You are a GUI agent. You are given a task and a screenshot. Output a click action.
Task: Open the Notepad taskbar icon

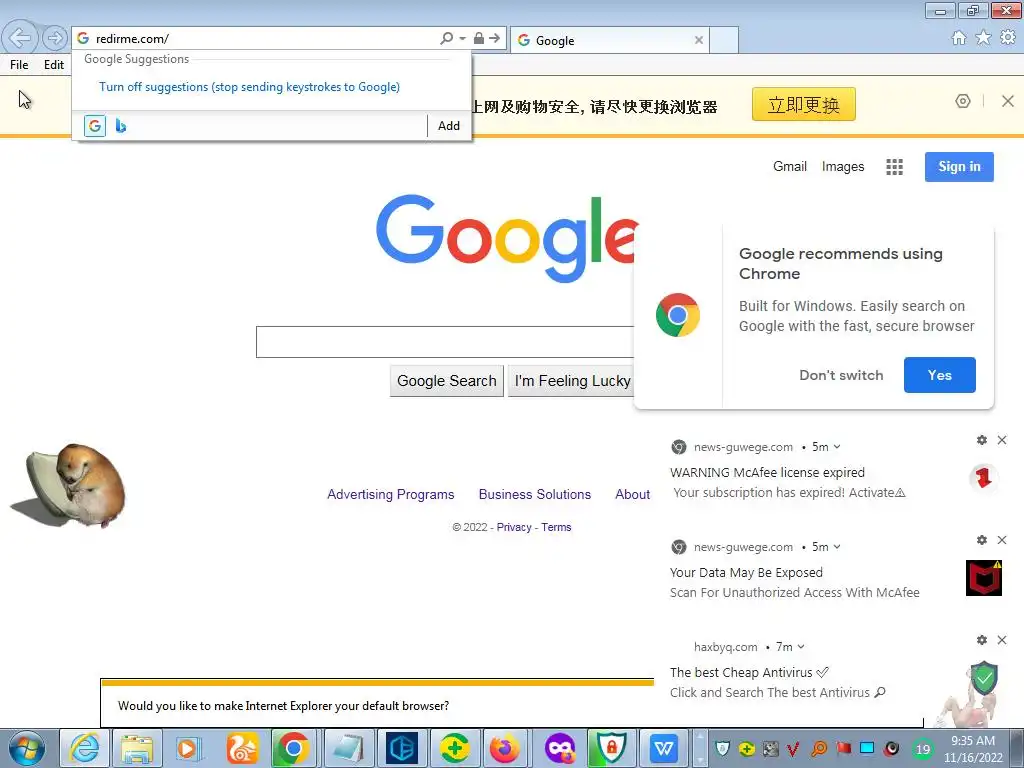point(347,748)
